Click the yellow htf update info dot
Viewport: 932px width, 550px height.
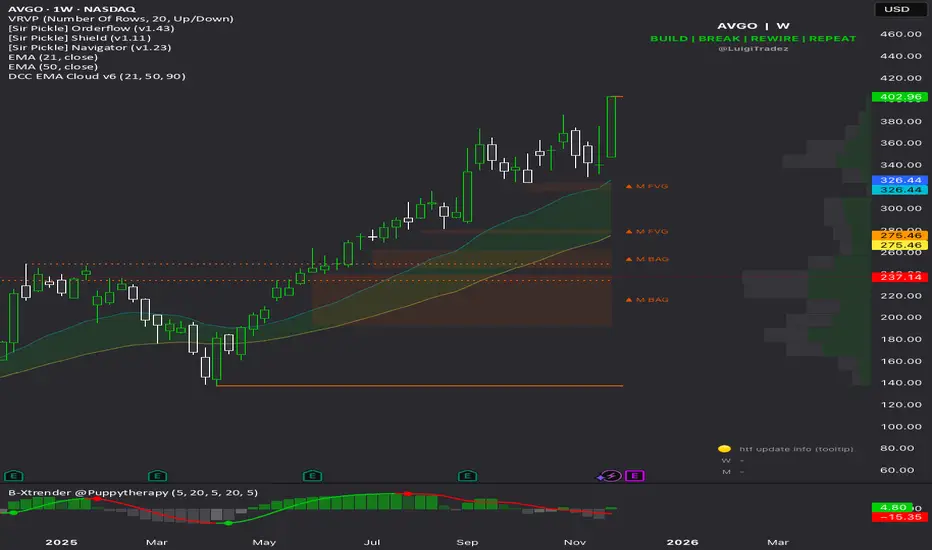pos(724,449)
